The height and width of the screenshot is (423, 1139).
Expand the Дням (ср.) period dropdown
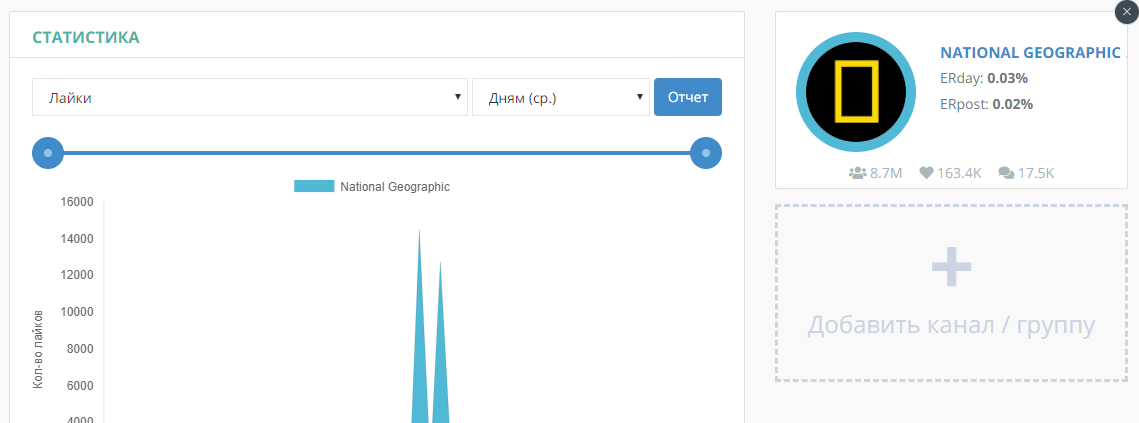pyautogui.click(x=560, y=97)
